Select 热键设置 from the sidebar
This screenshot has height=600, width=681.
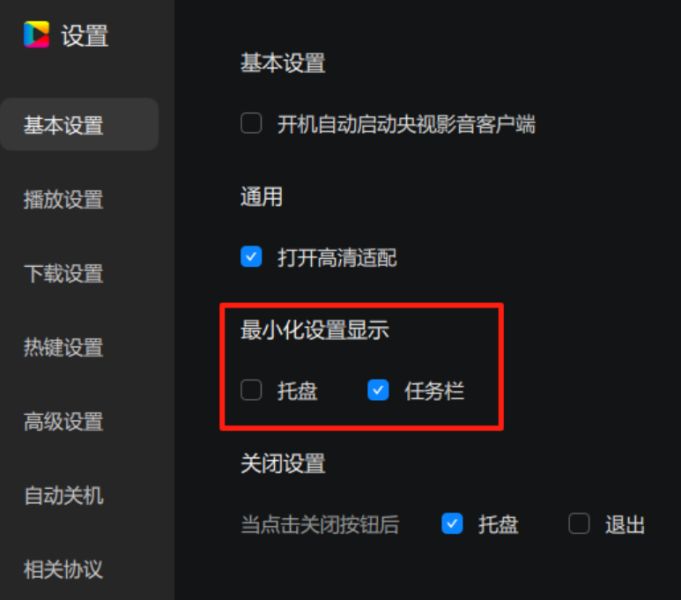point(63,348)
